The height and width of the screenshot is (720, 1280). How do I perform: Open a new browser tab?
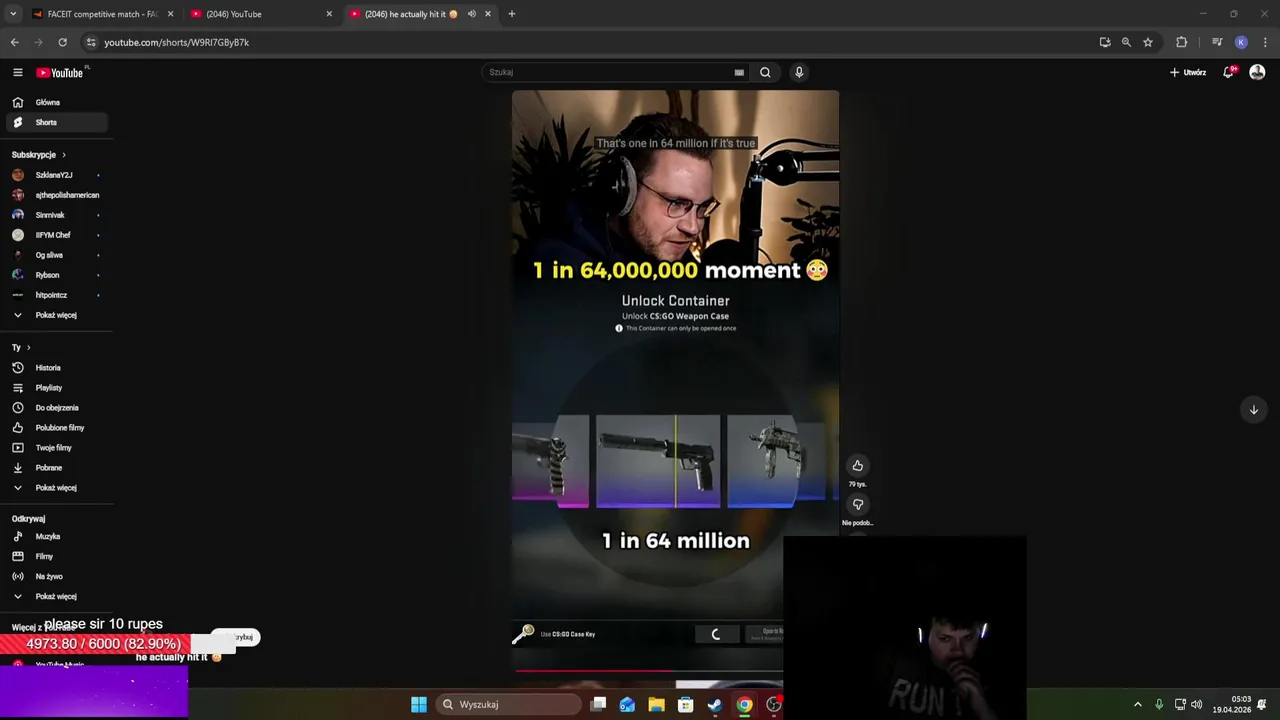(x=511, y=14)
